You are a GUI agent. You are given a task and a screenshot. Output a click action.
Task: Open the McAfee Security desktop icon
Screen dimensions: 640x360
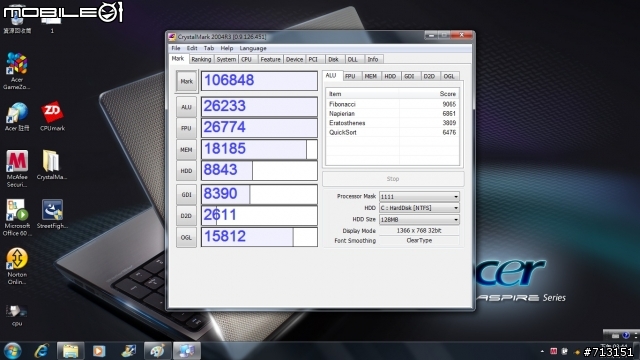click(x=17, y=169)
